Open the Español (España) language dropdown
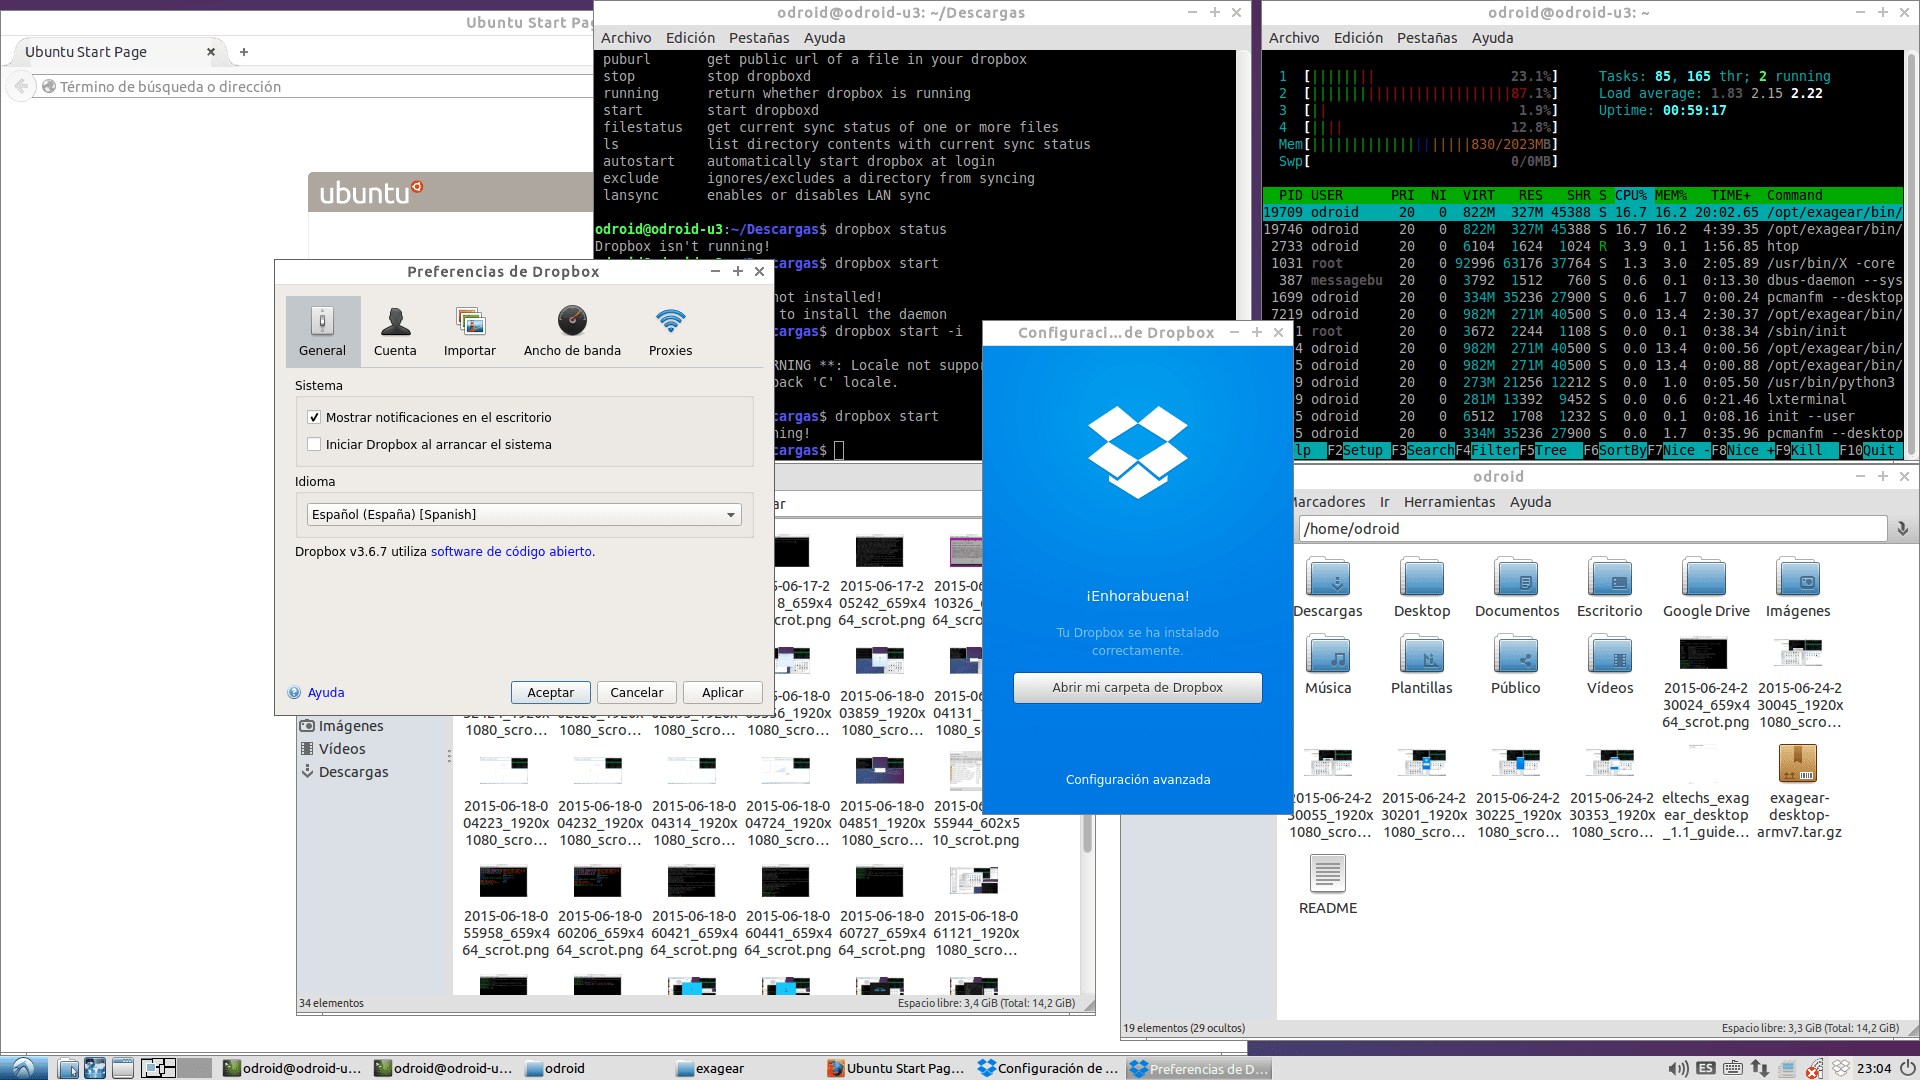The height and width of the screenshot is (1080, 1920). pos(730,514)
